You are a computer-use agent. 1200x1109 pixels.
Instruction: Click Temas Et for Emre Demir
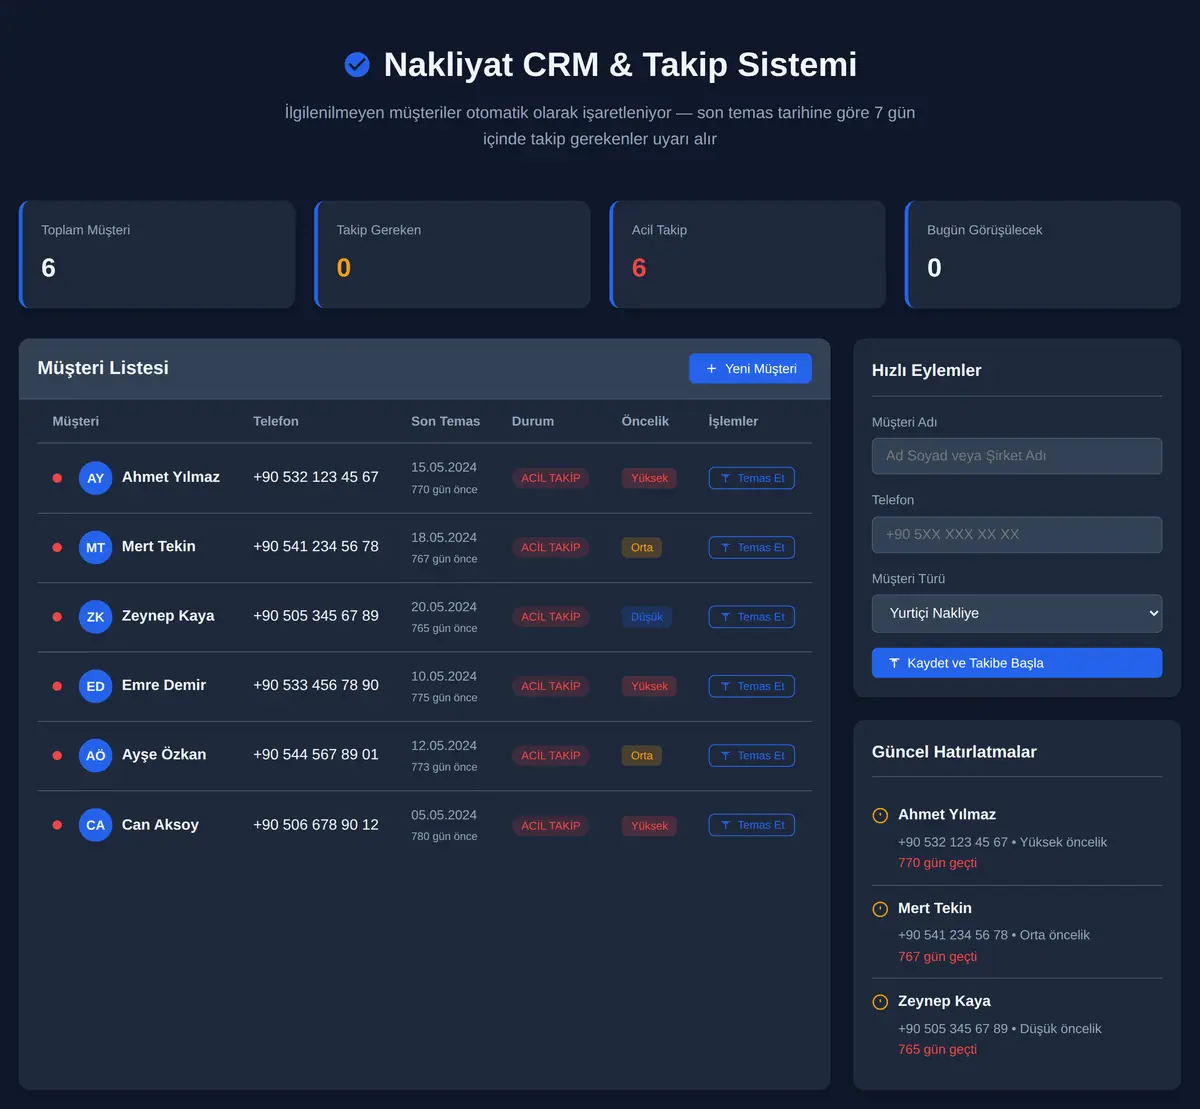click(752, 686)
